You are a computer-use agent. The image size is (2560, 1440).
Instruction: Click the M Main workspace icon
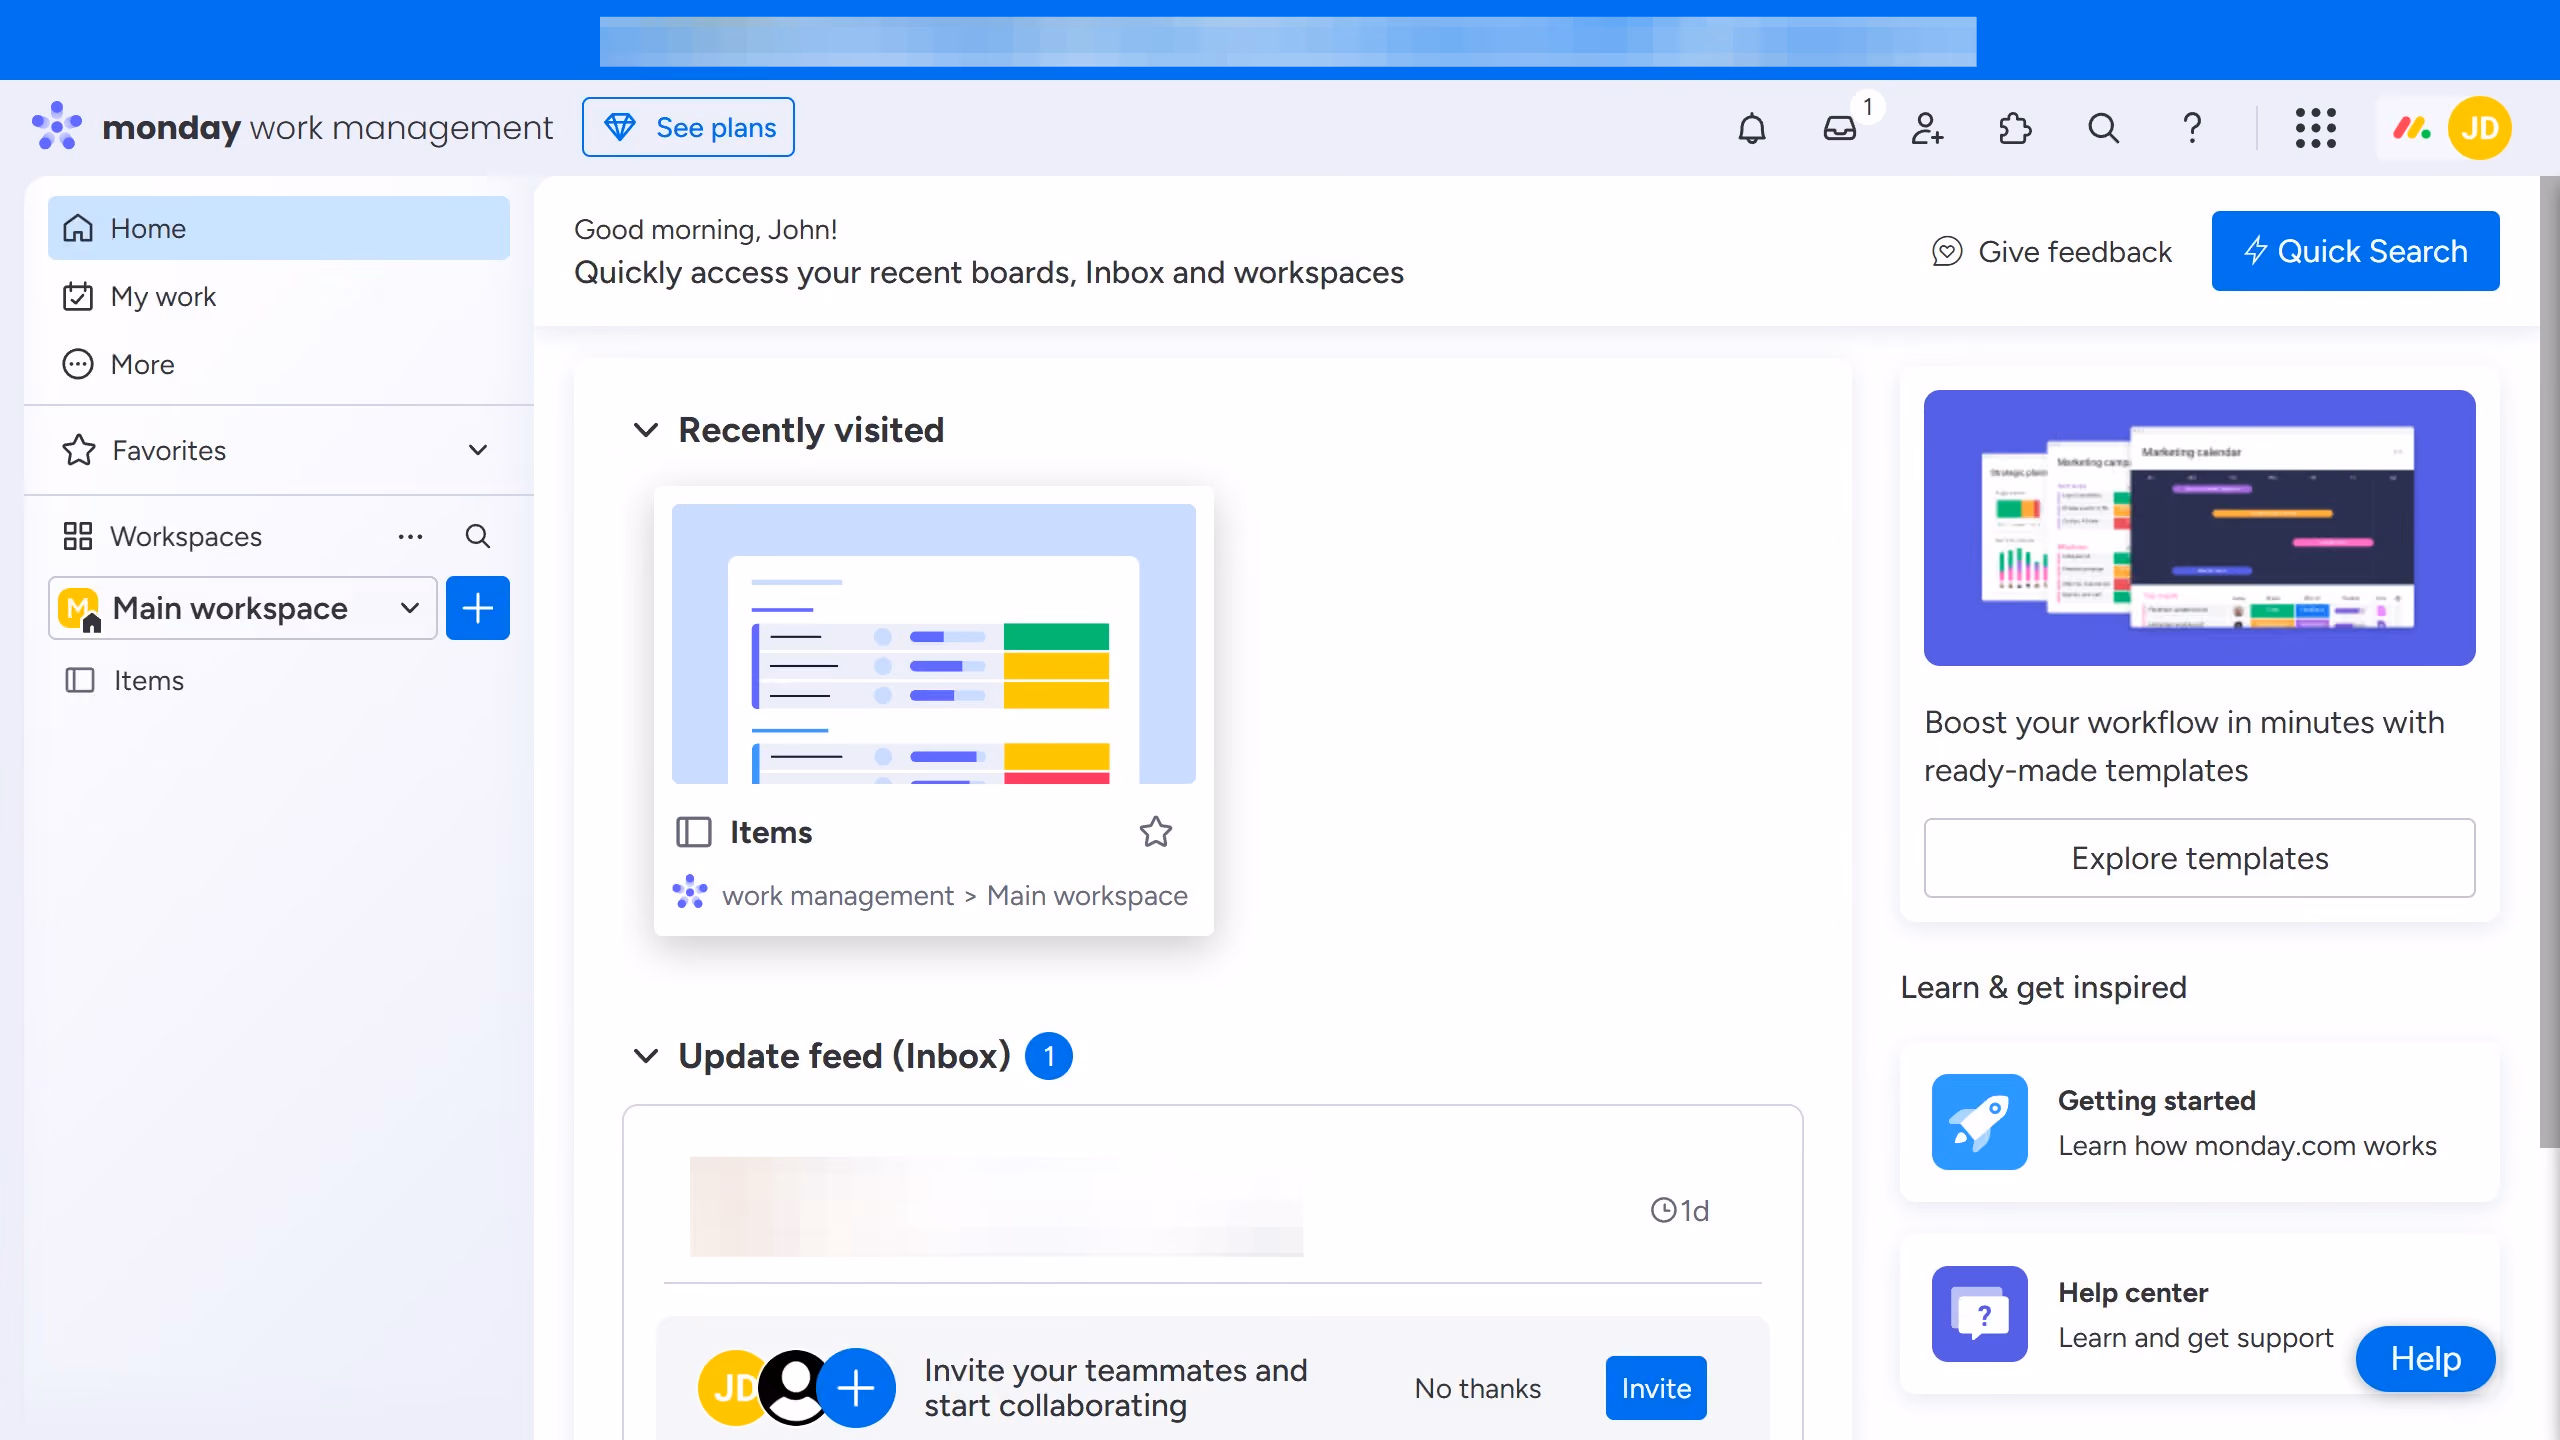(x=79, y=608)
